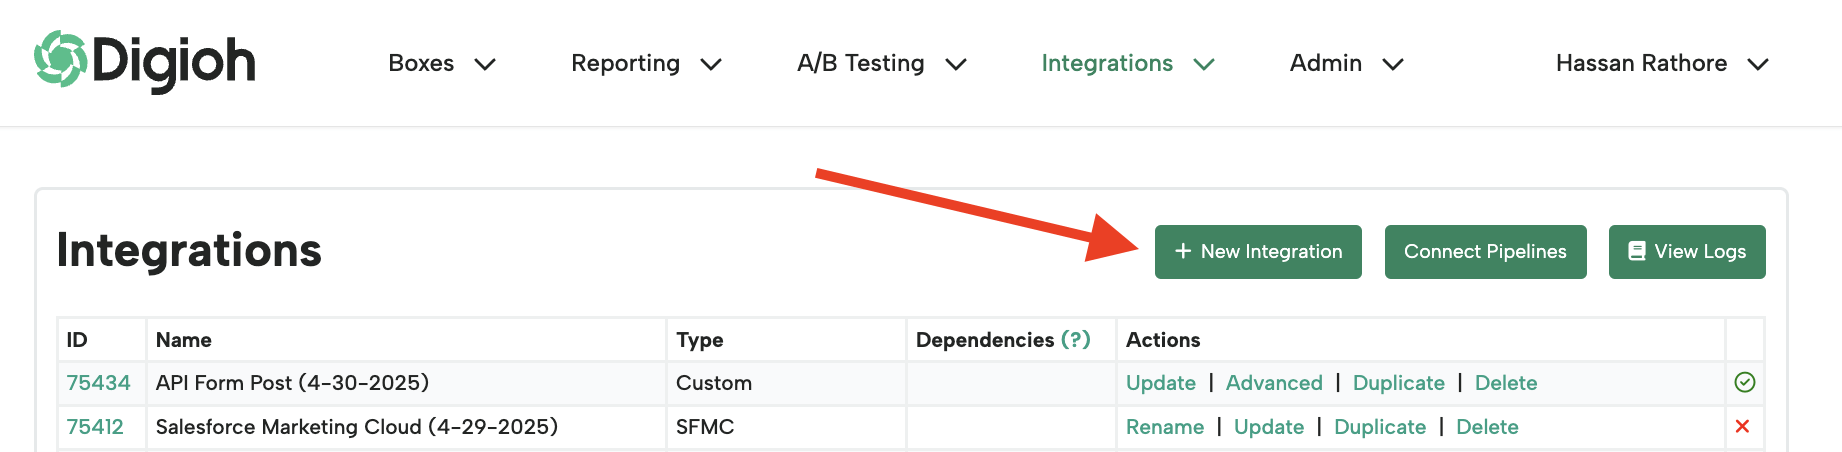This screenshot has height=452, width=1842.
Task: Click the New Integration button
Action: [1258, 252]
